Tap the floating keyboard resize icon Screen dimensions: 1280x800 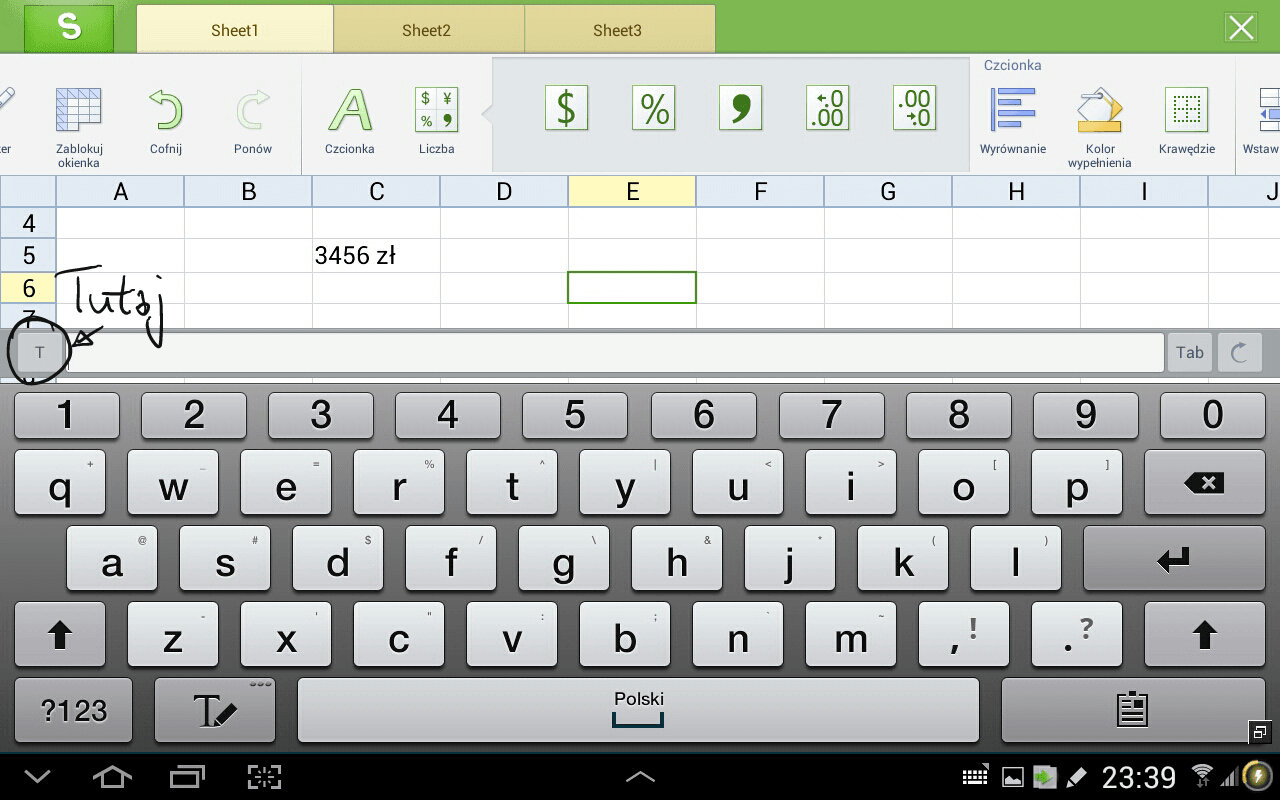click(1258, 733)
